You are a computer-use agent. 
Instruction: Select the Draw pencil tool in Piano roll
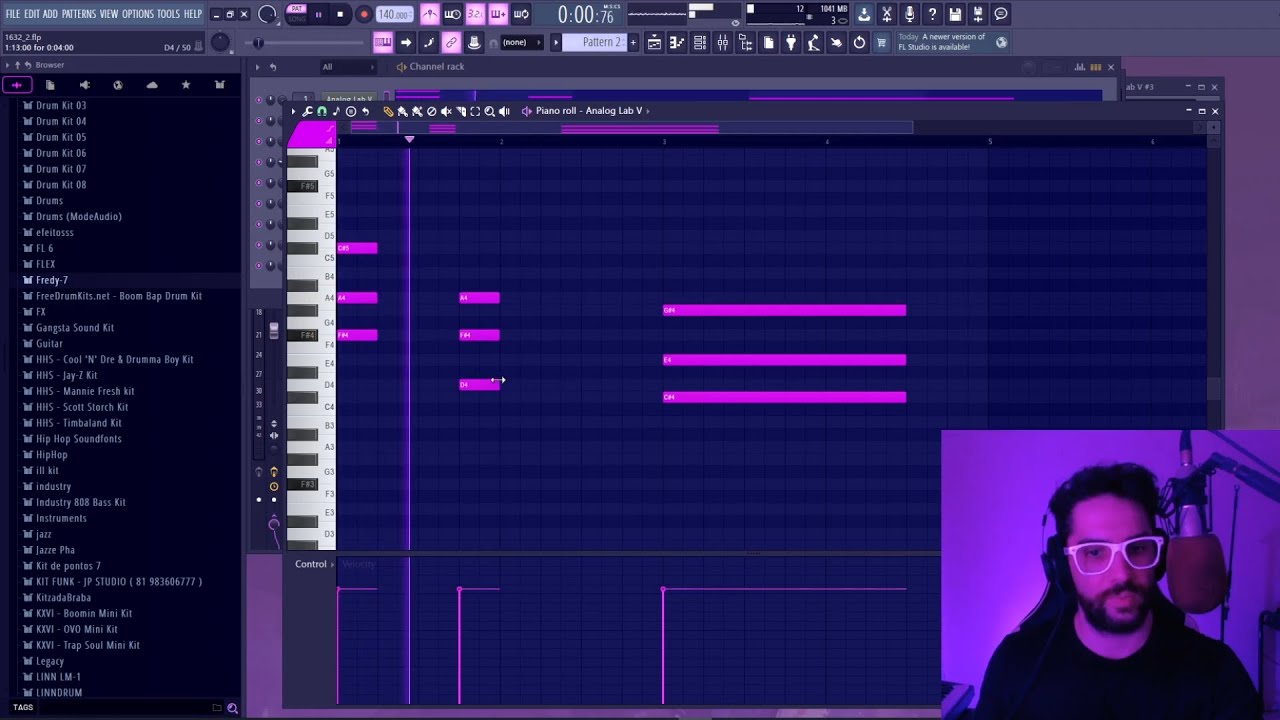(x=389, y=111)
